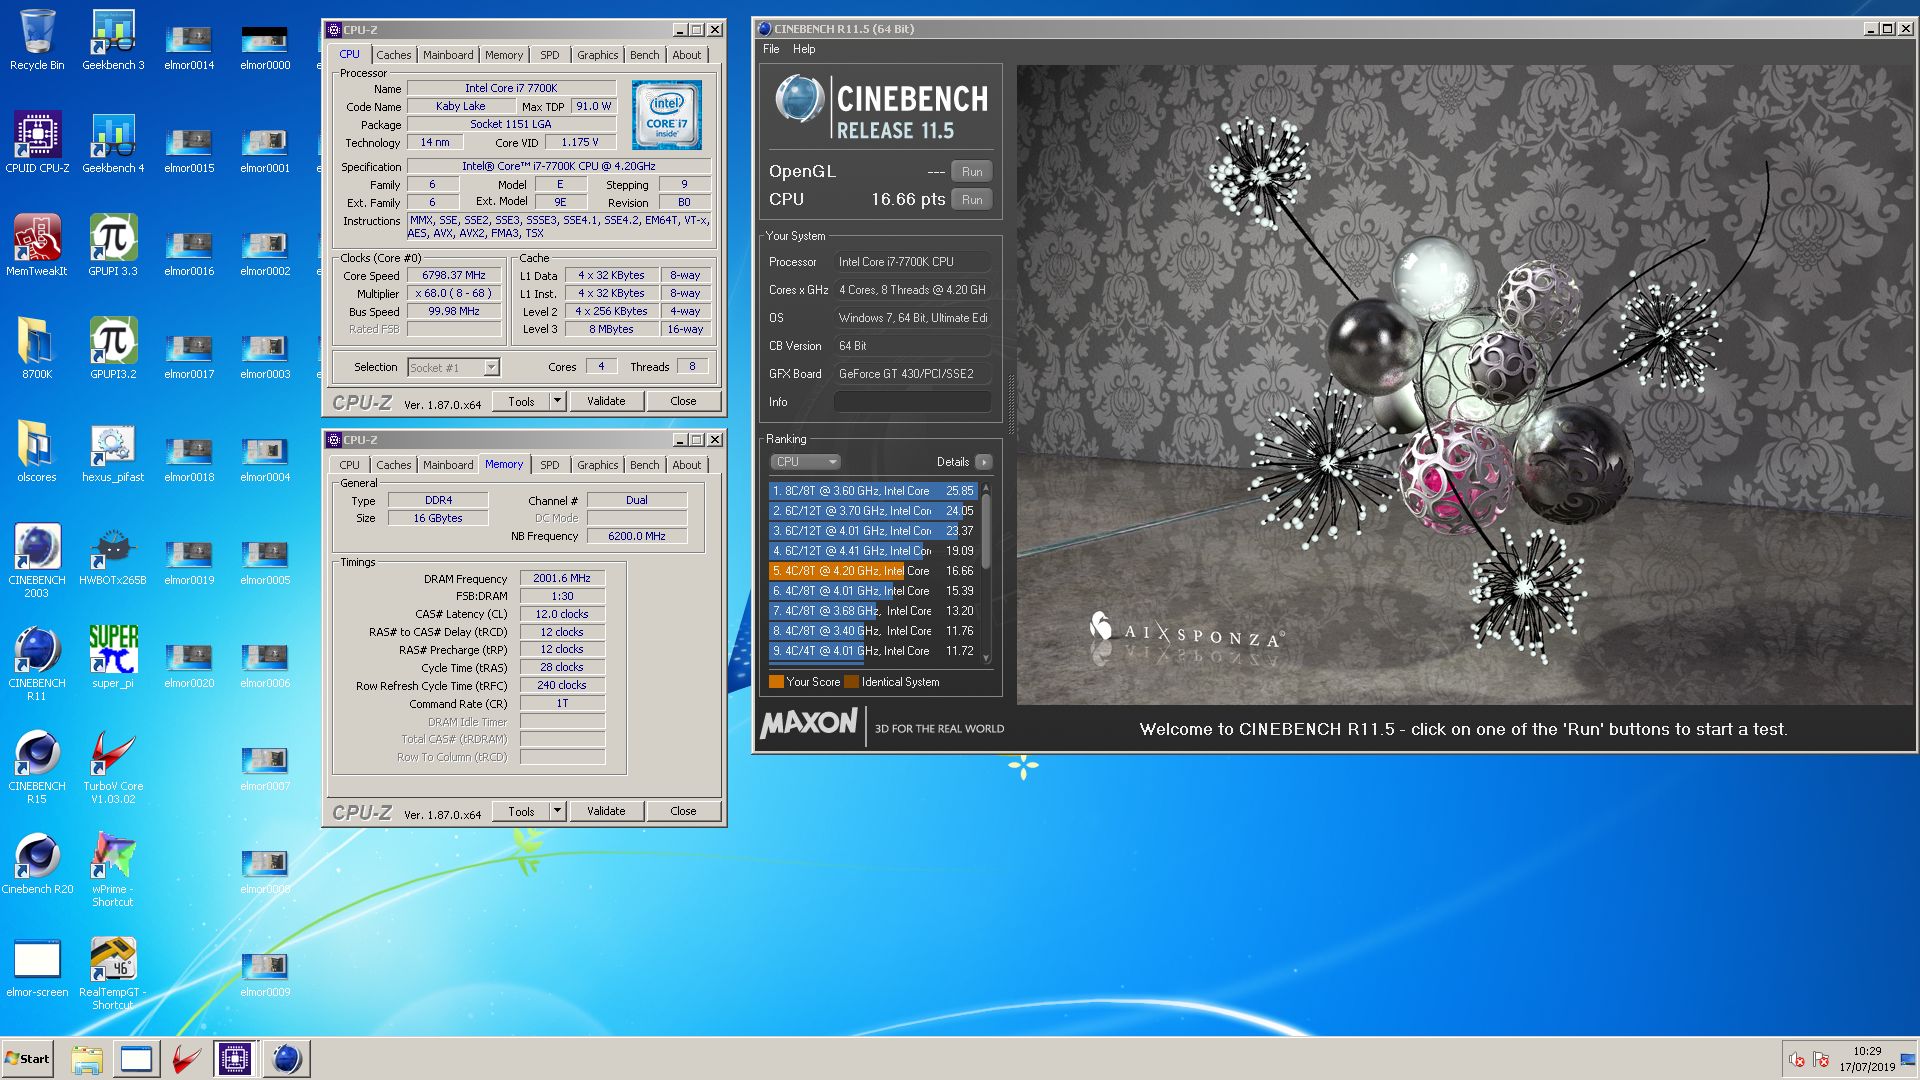Image resolution: width=1920 pixels, height=1080 pixels.
Task: Open Geekbench 4 desktop shortcut
Action: tap(113, 143)
